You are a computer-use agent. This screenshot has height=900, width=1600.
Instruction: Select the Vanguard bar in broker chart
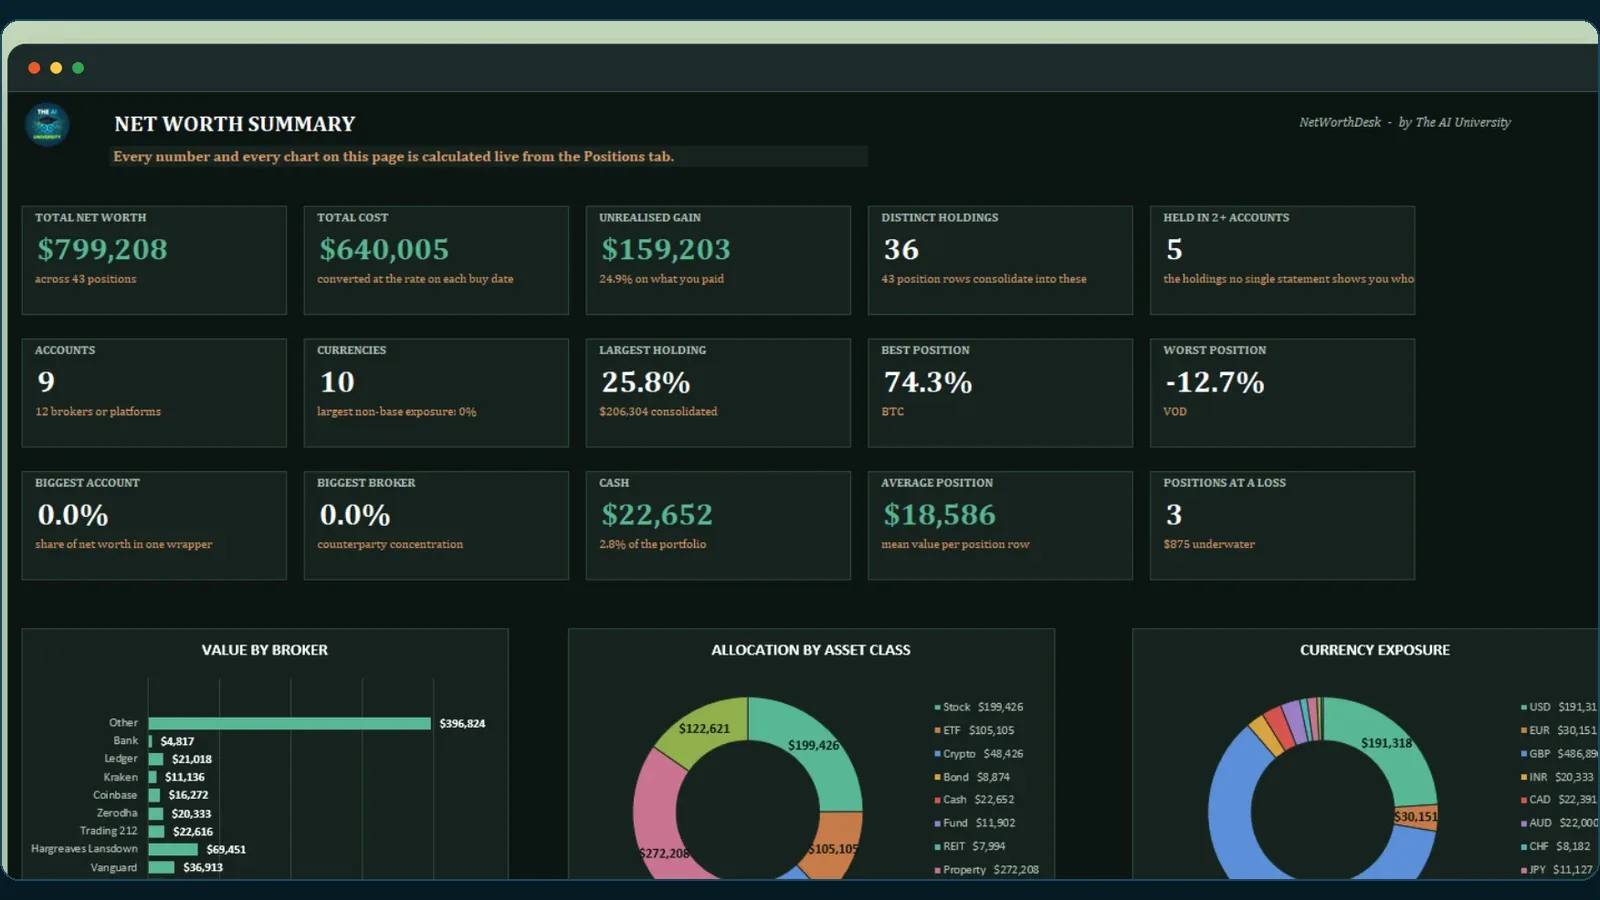click(x=162, y=867)
